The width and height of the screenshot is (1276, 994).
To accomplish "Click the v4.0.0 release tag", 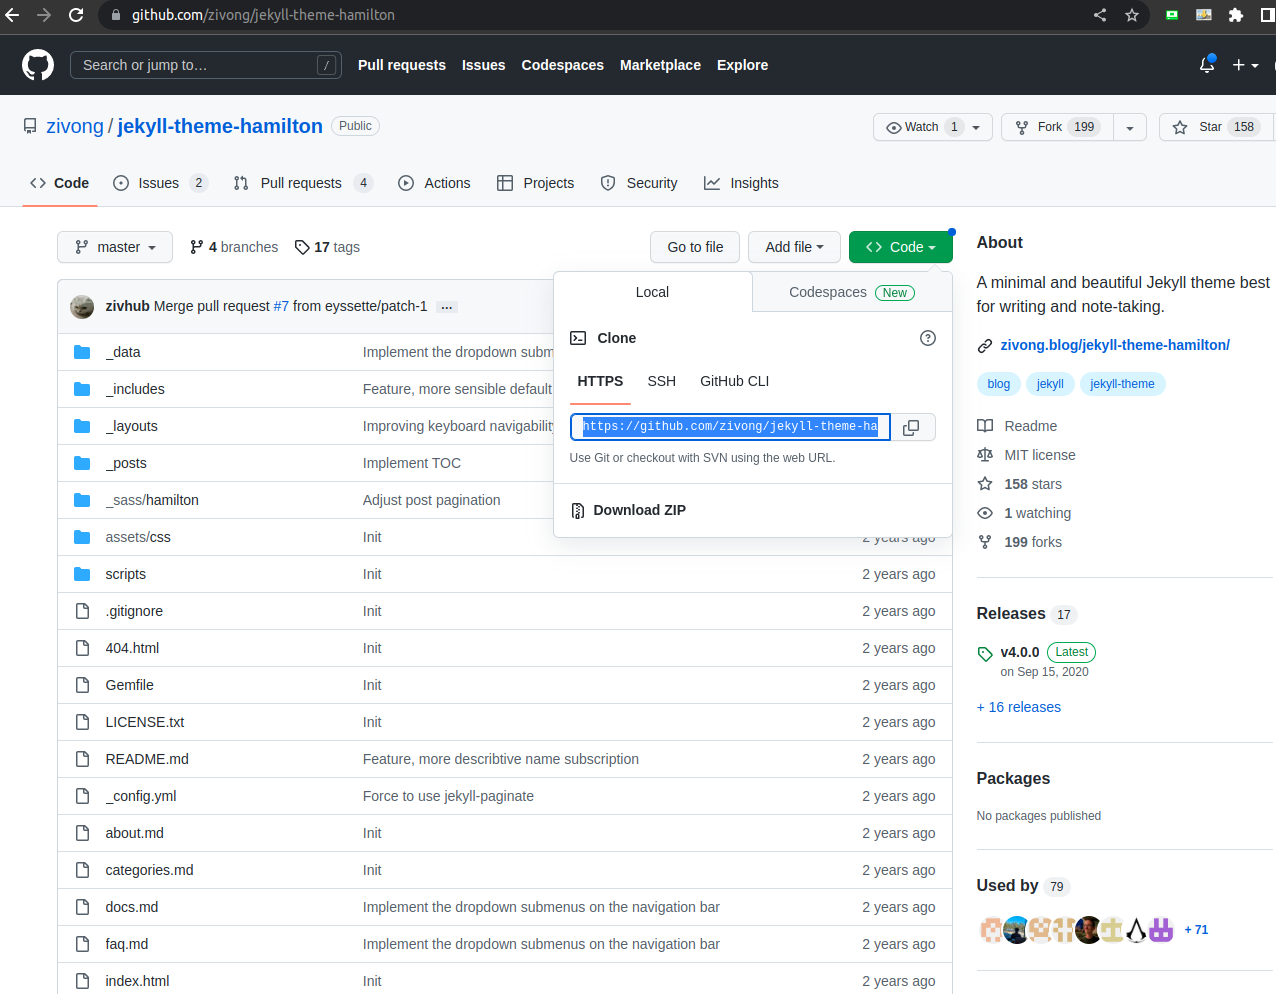I will pos(1020,652).
